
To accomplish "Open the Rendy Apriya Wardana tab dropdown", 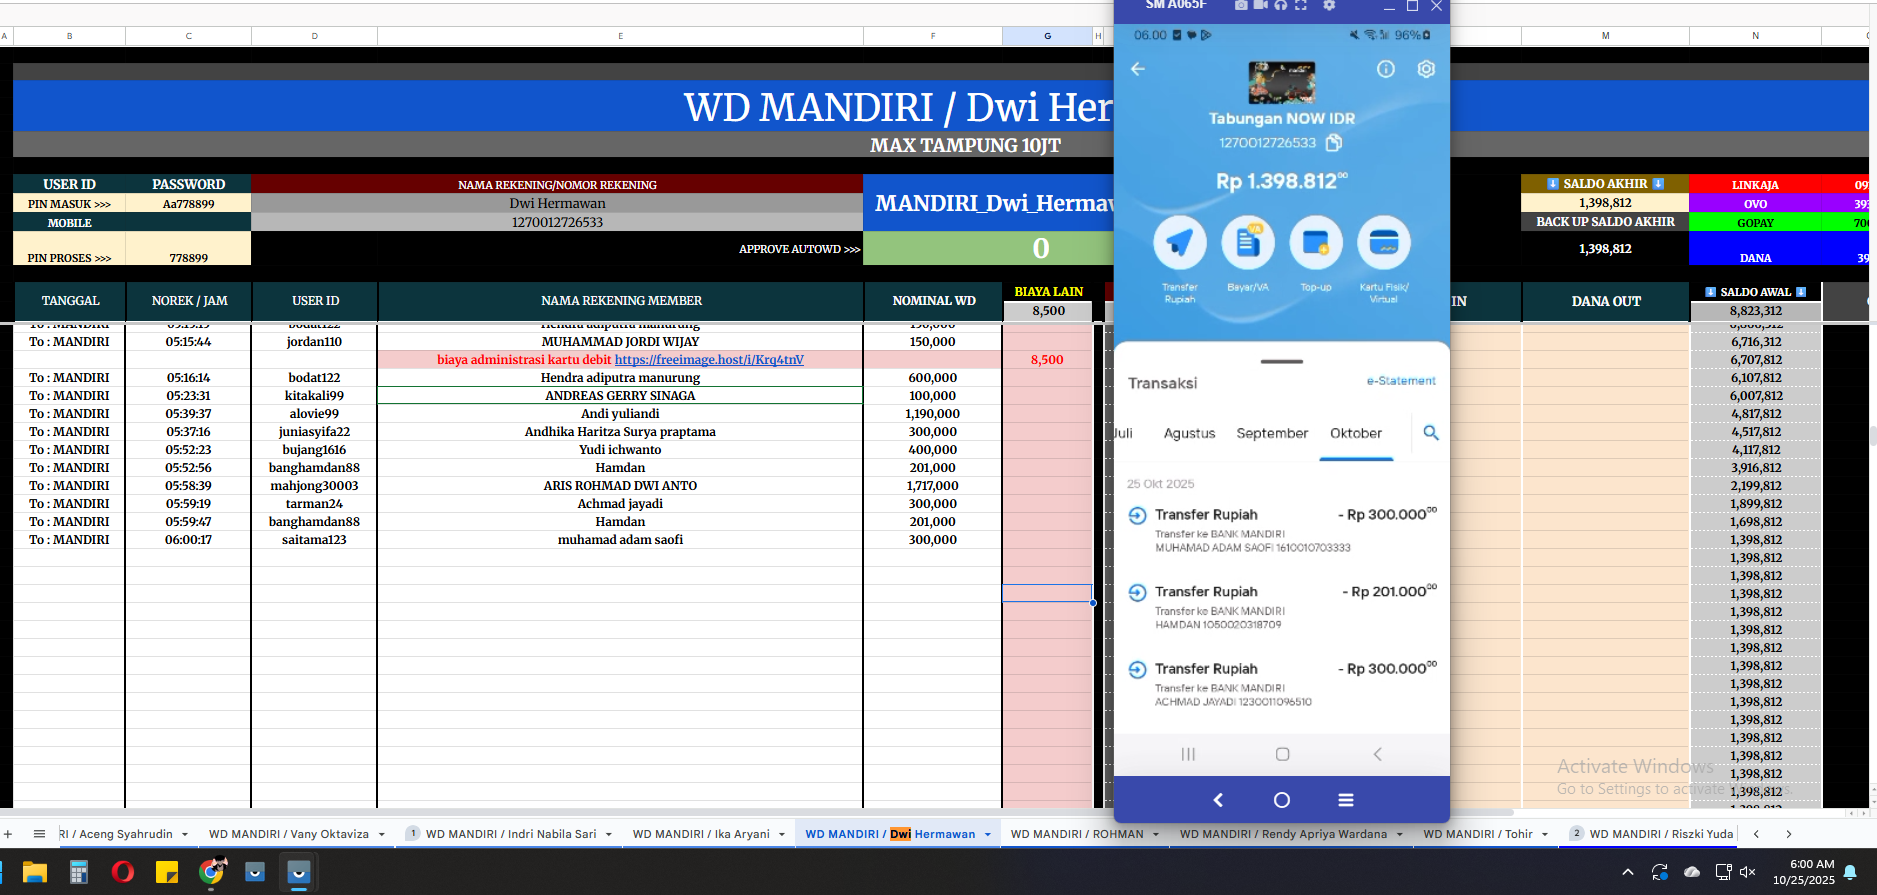I will [1399, 834].
